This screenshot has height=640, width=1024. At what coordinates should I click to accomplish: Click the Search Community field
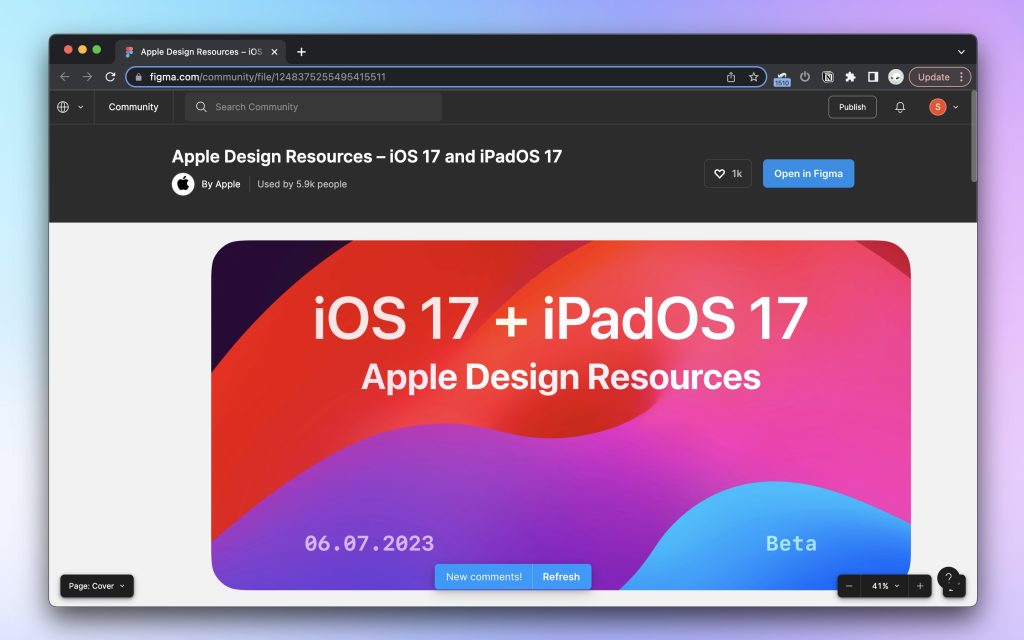click(313, 107)
